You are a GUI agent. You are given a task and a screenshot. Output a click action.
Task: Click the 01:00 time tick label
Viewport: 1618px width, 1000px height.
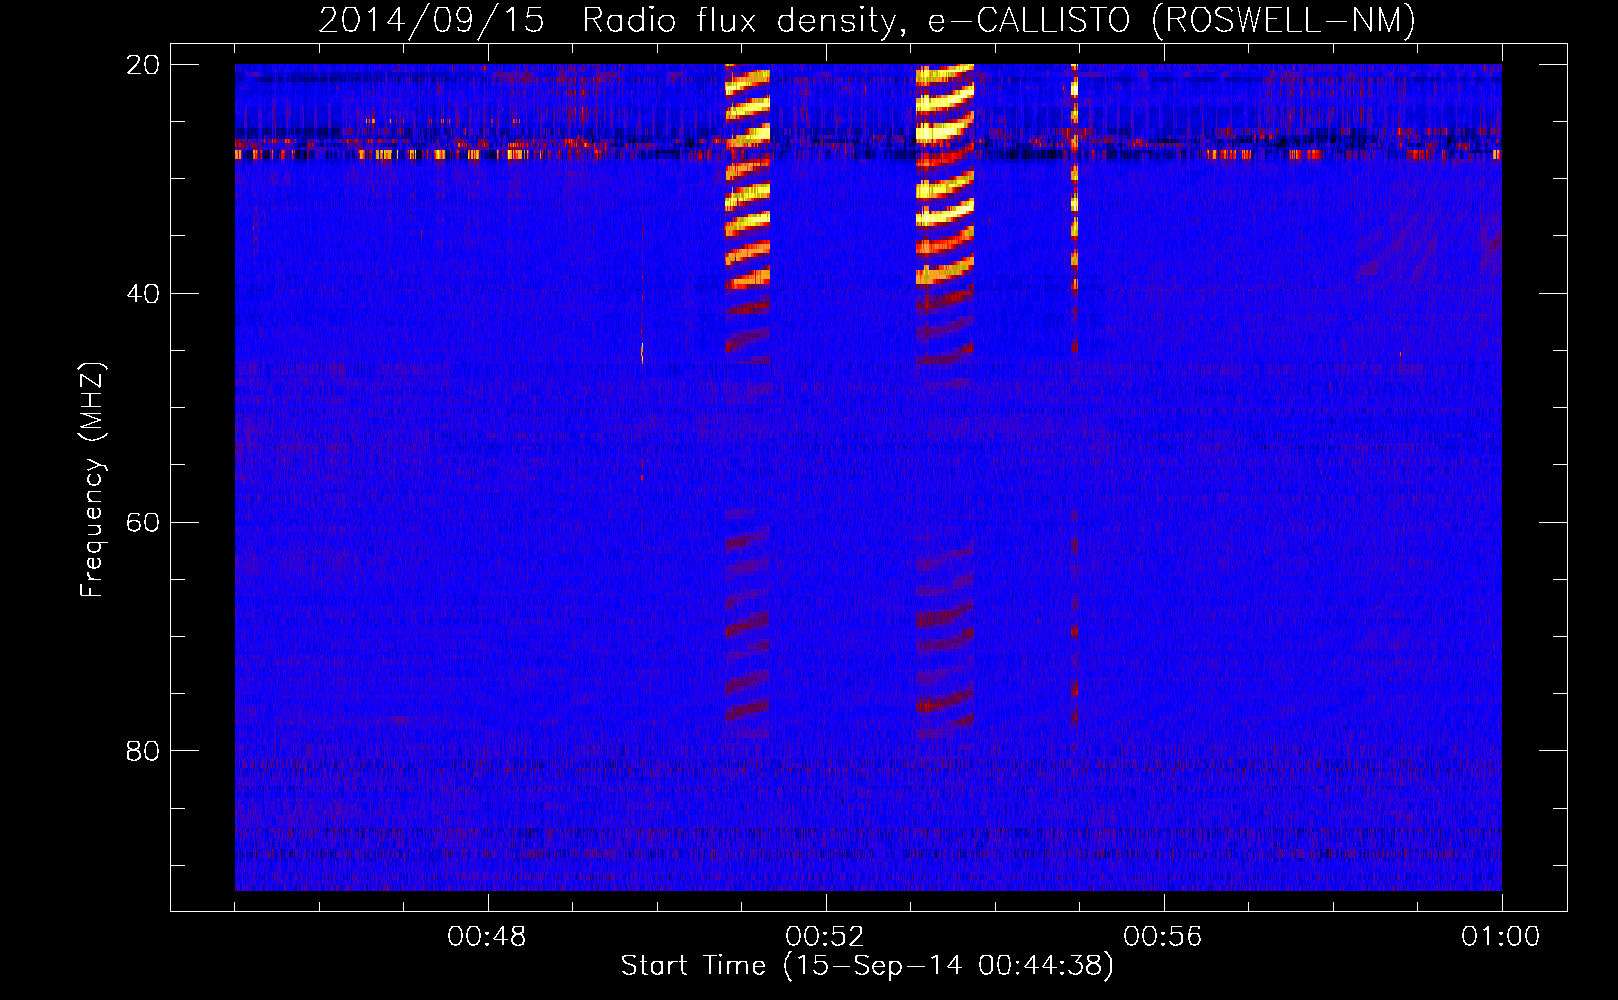pyautogui.click(x=1500, y=937)
